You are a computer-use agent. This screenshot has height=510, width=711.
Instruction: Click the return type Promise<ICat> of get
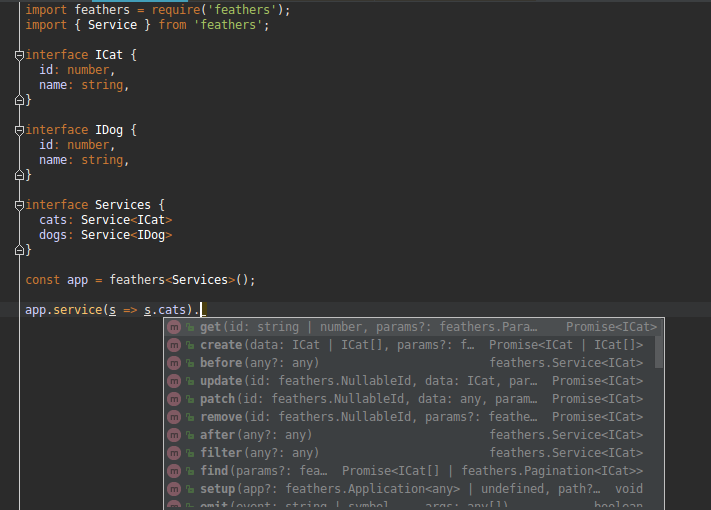click(611, 327)
